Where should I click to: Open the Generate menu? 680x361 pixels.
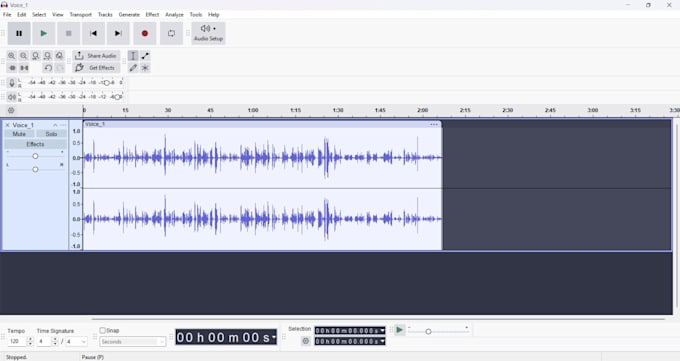point(129,15)
